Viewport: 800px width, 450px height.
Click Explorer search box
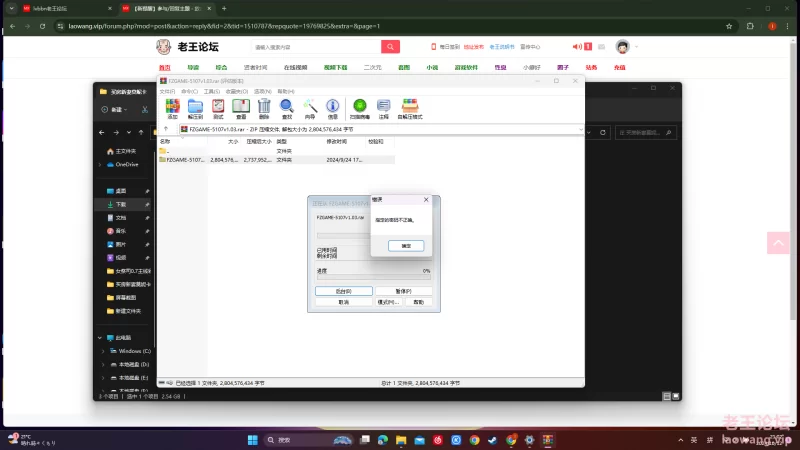[646, 132]
